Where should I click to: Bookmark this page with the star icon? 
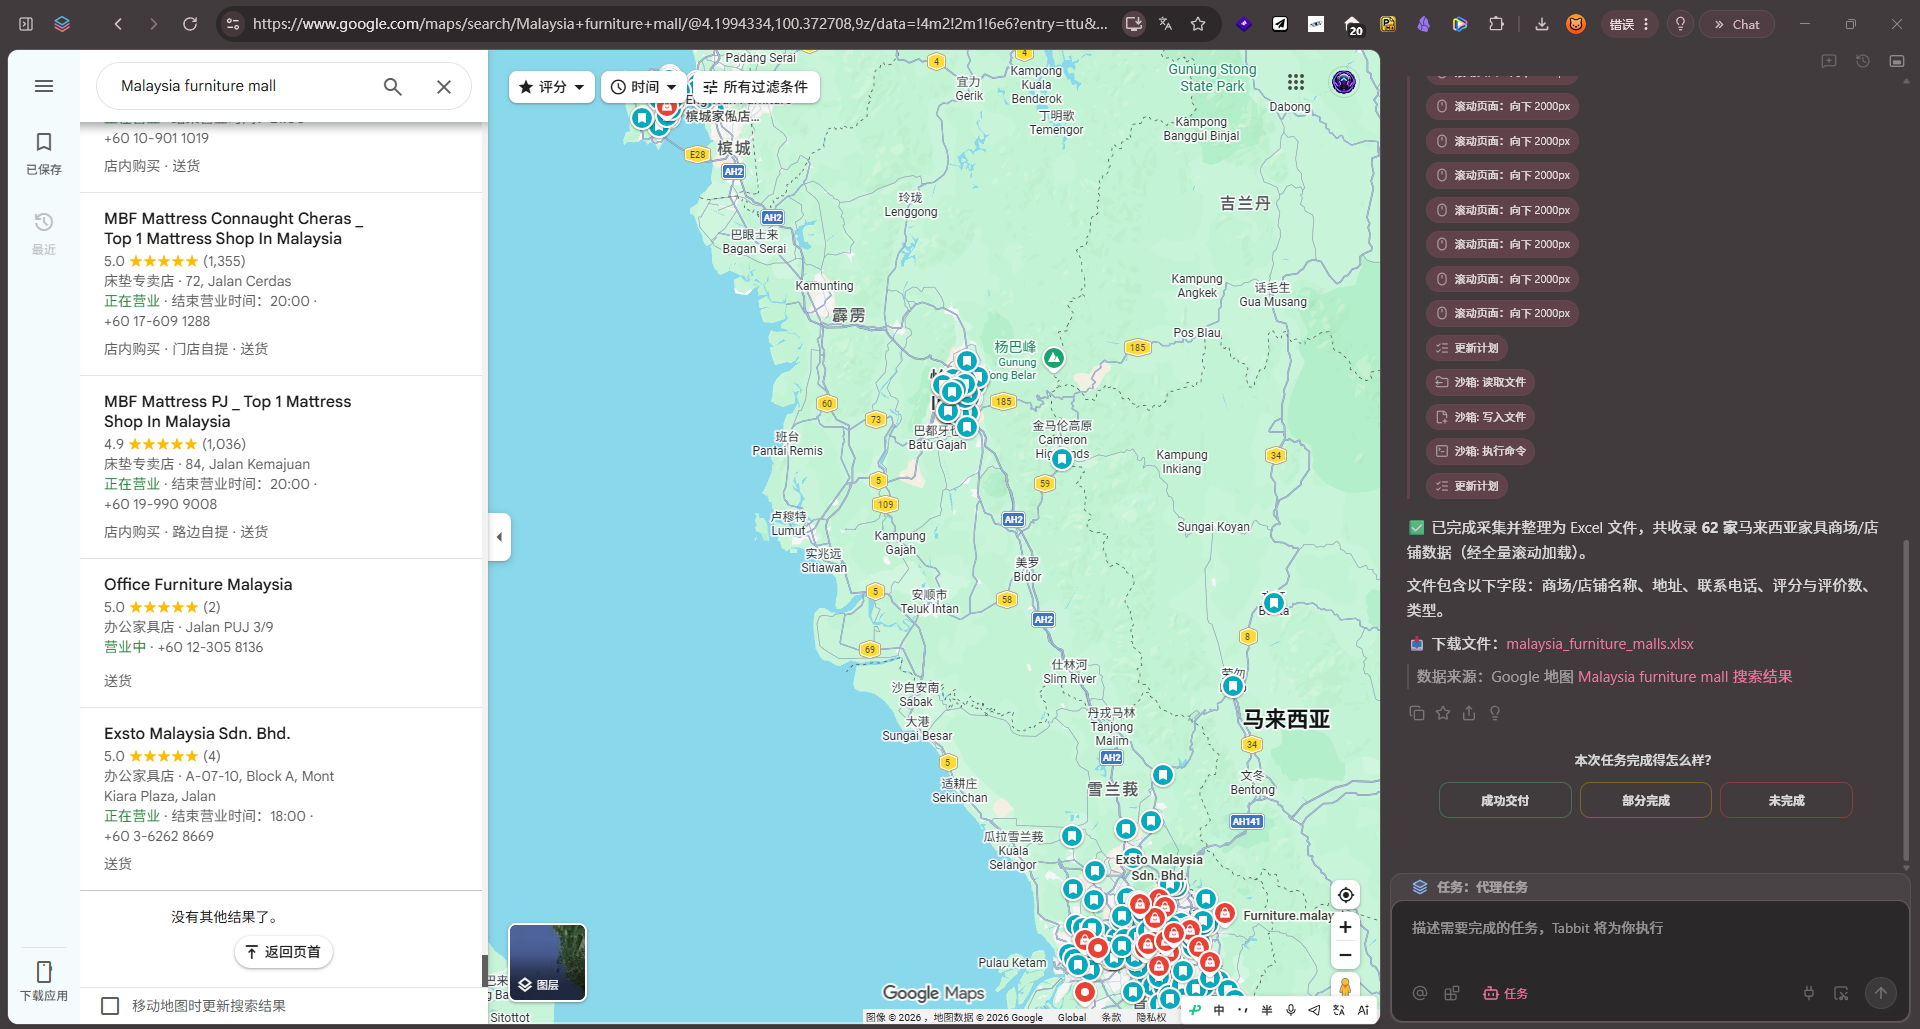(1198, 24)
